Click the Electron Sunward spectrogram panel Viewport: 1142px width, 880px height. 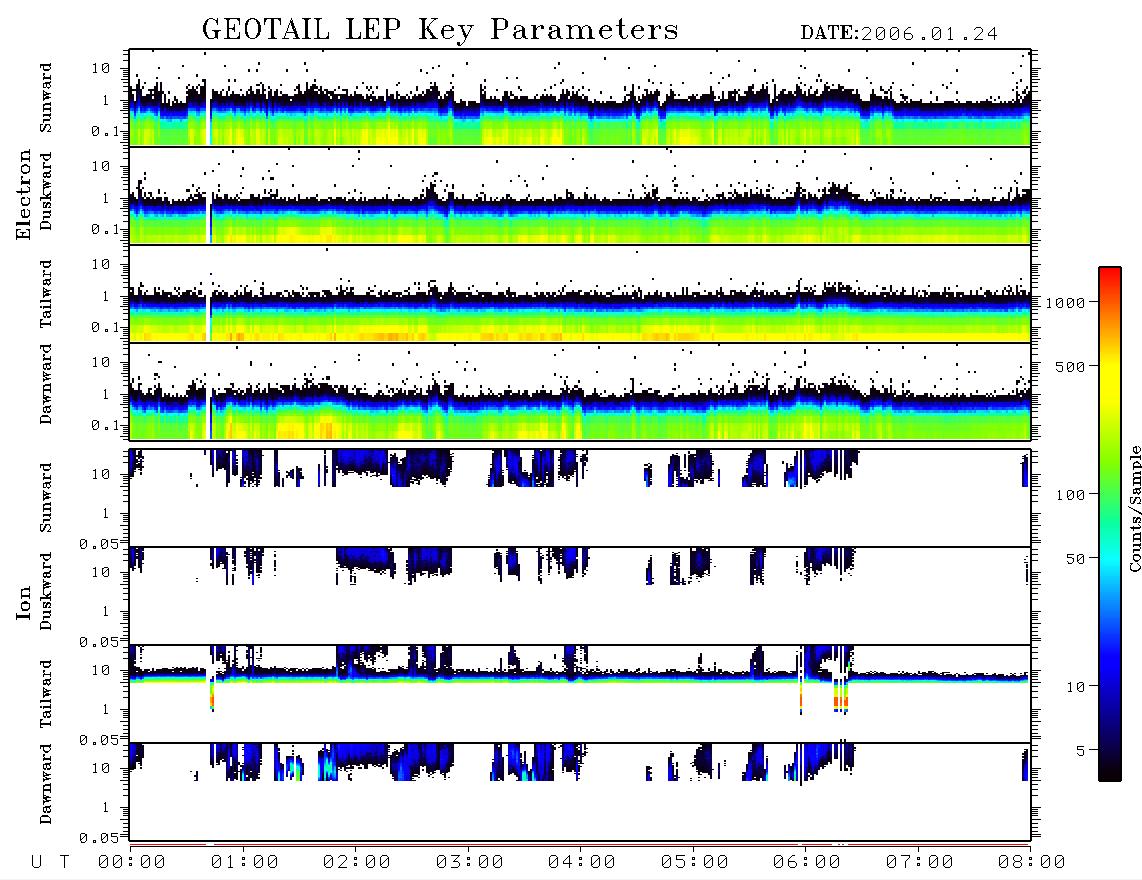click(x=580, y=98)
